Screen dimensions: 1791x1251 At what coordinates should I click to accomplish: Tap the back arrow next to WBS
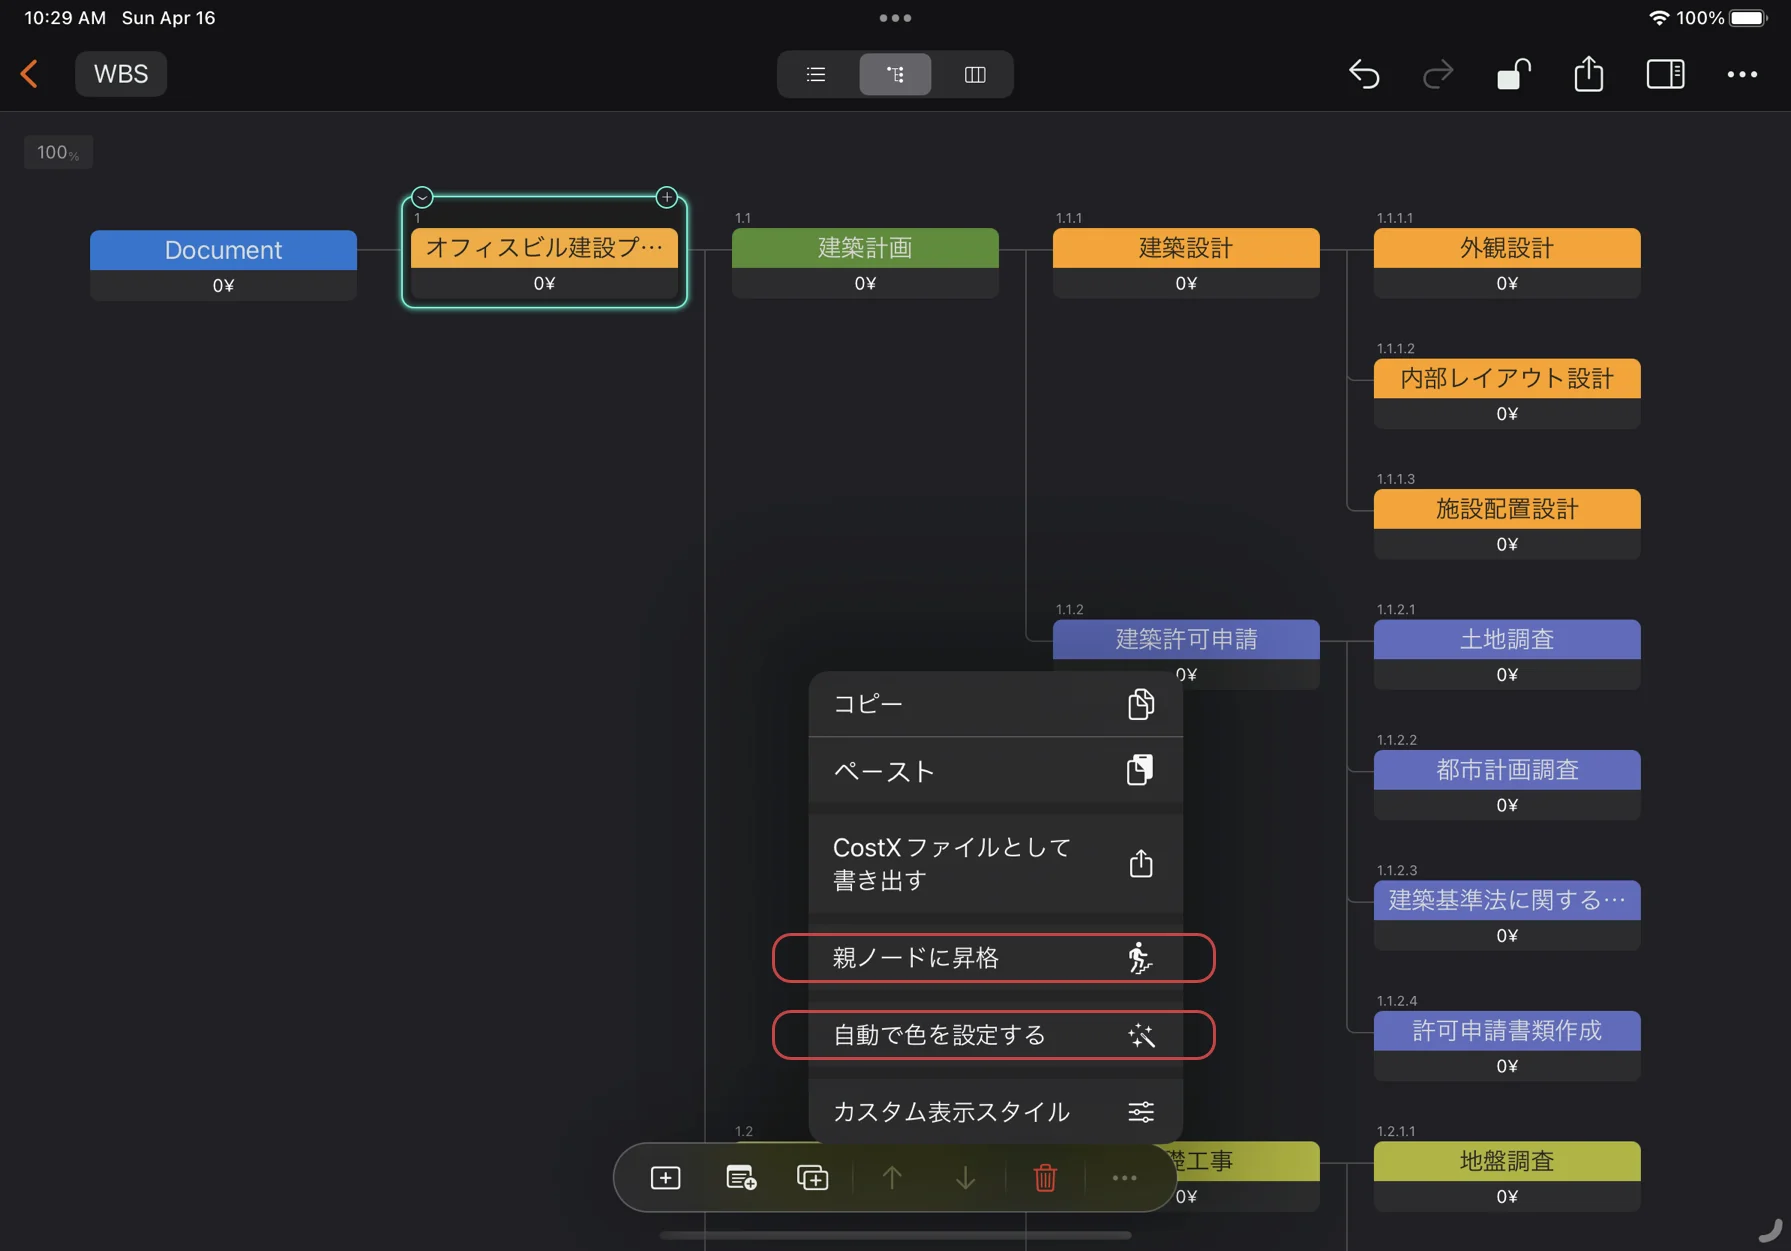click(30, 74)
